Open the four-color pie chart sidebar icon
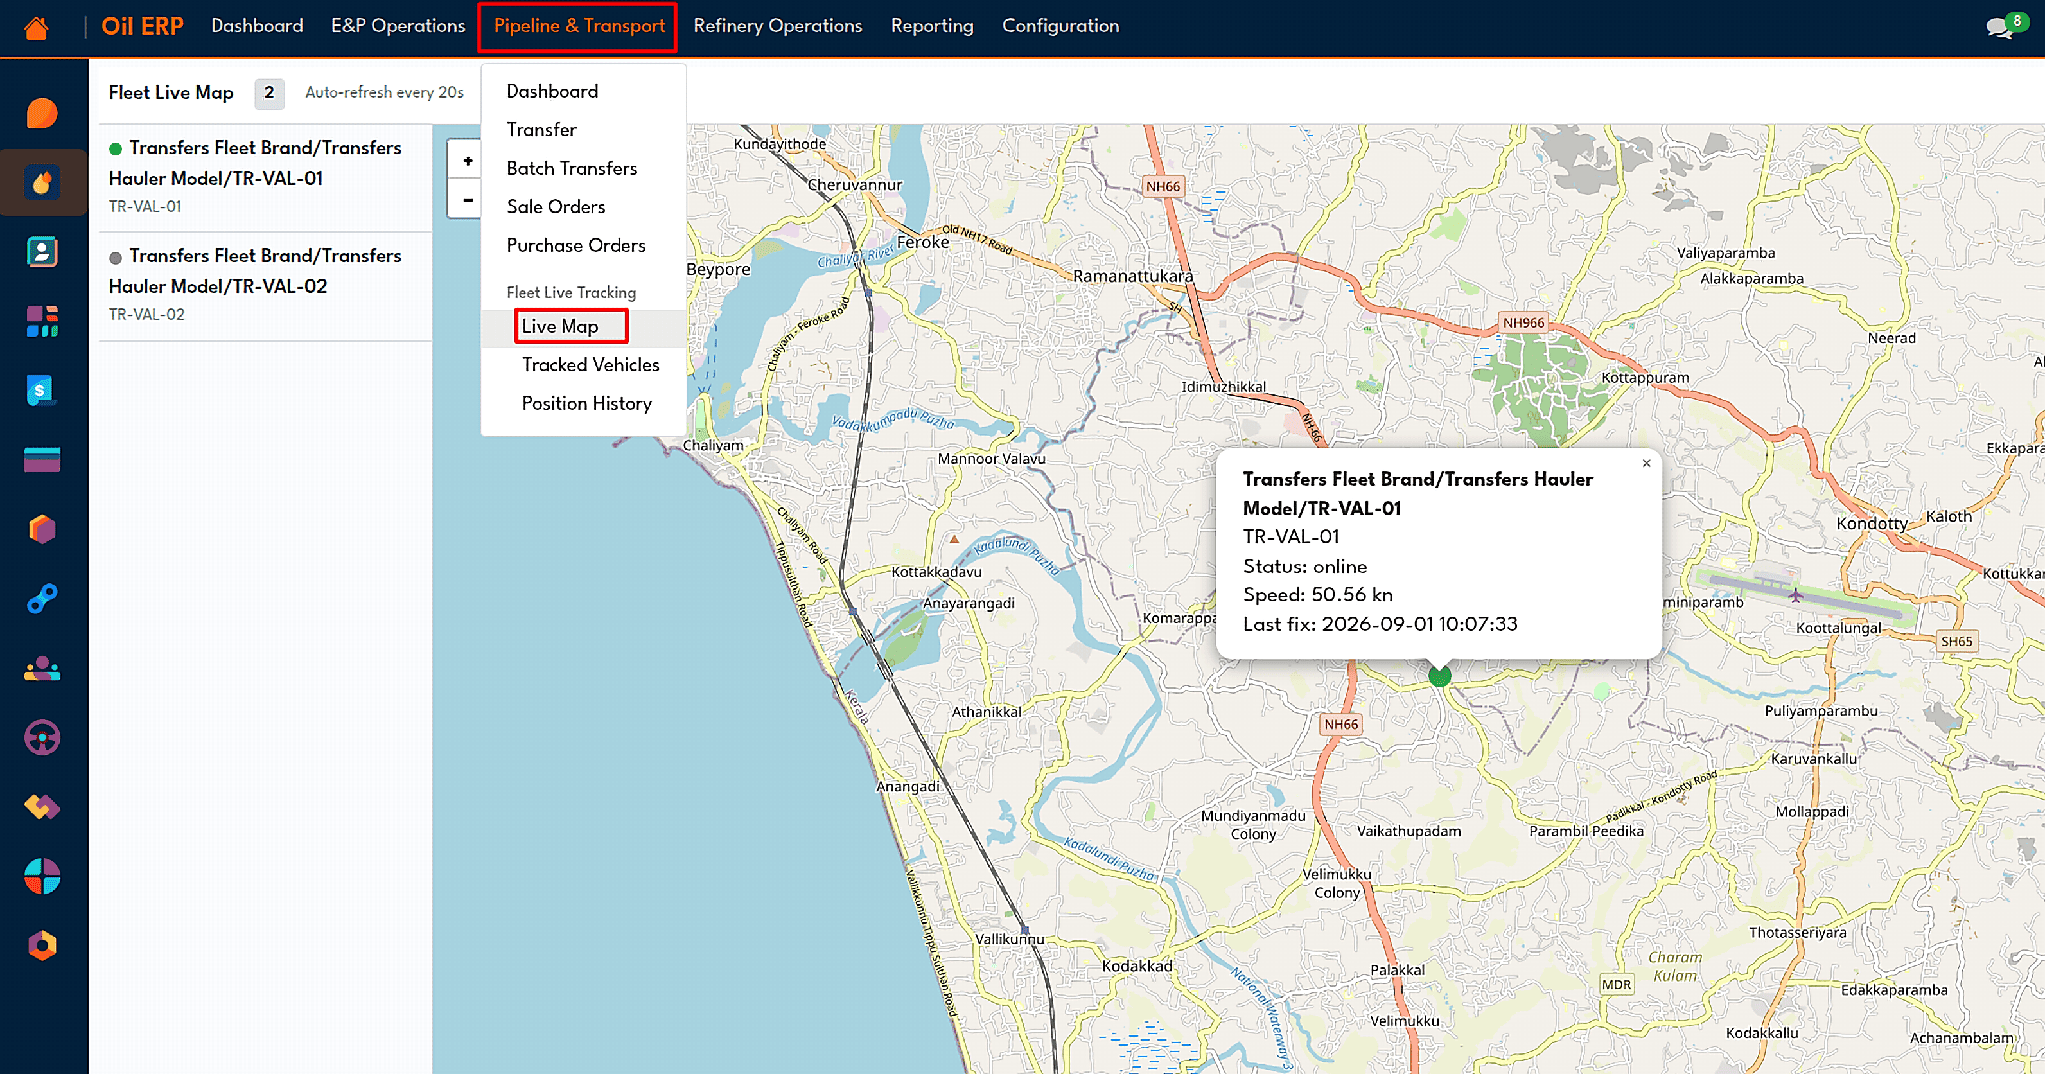The height and width of the screenshot is (1074, 2045). click(42, 876)
